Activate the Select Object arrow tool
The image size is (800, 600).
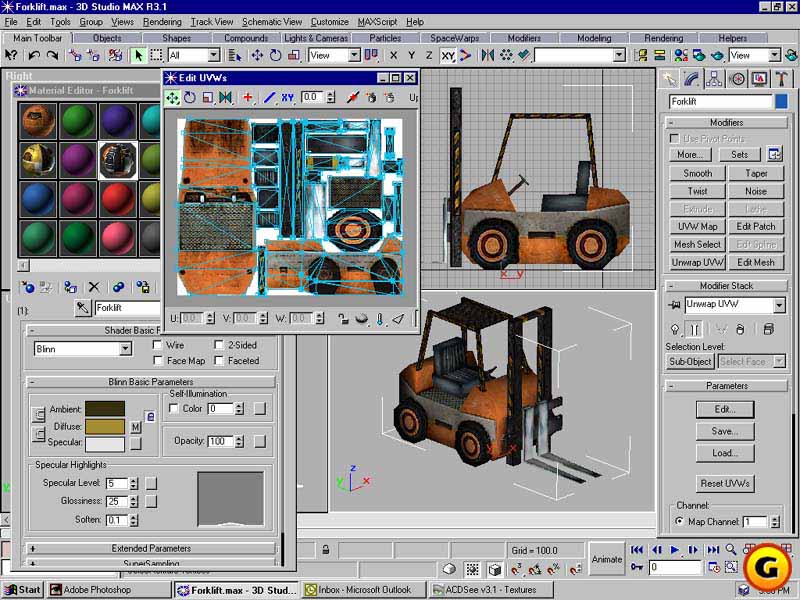tap(138, 55)
